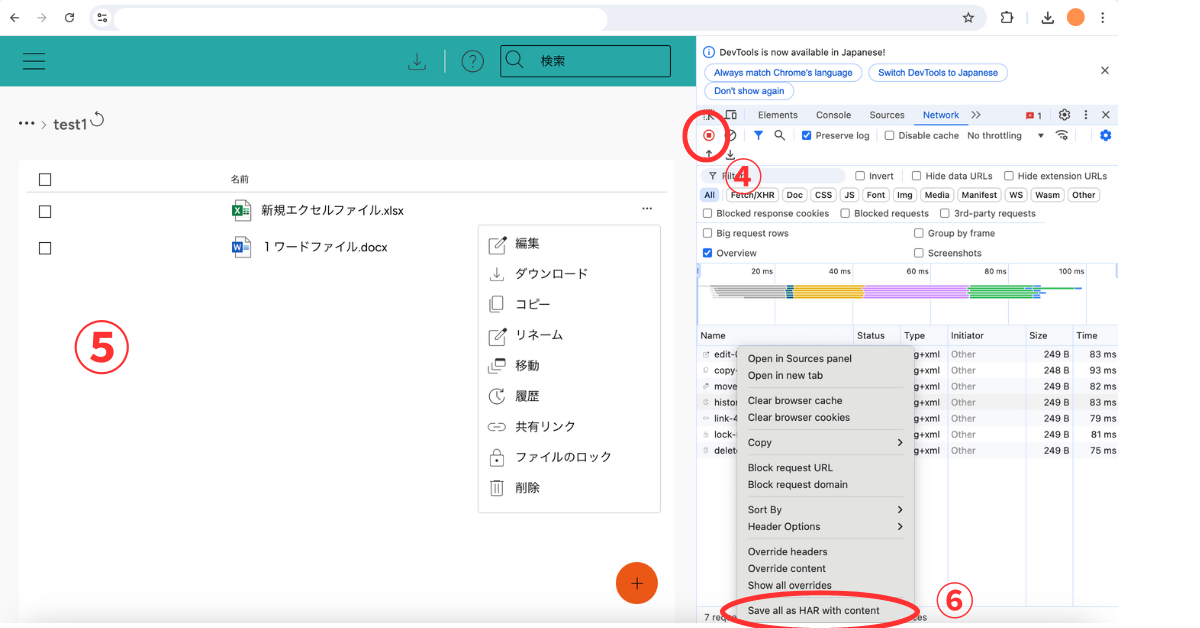Open the Sources tab
This screenshot has width=1200, height=628.
click(886, 115)
